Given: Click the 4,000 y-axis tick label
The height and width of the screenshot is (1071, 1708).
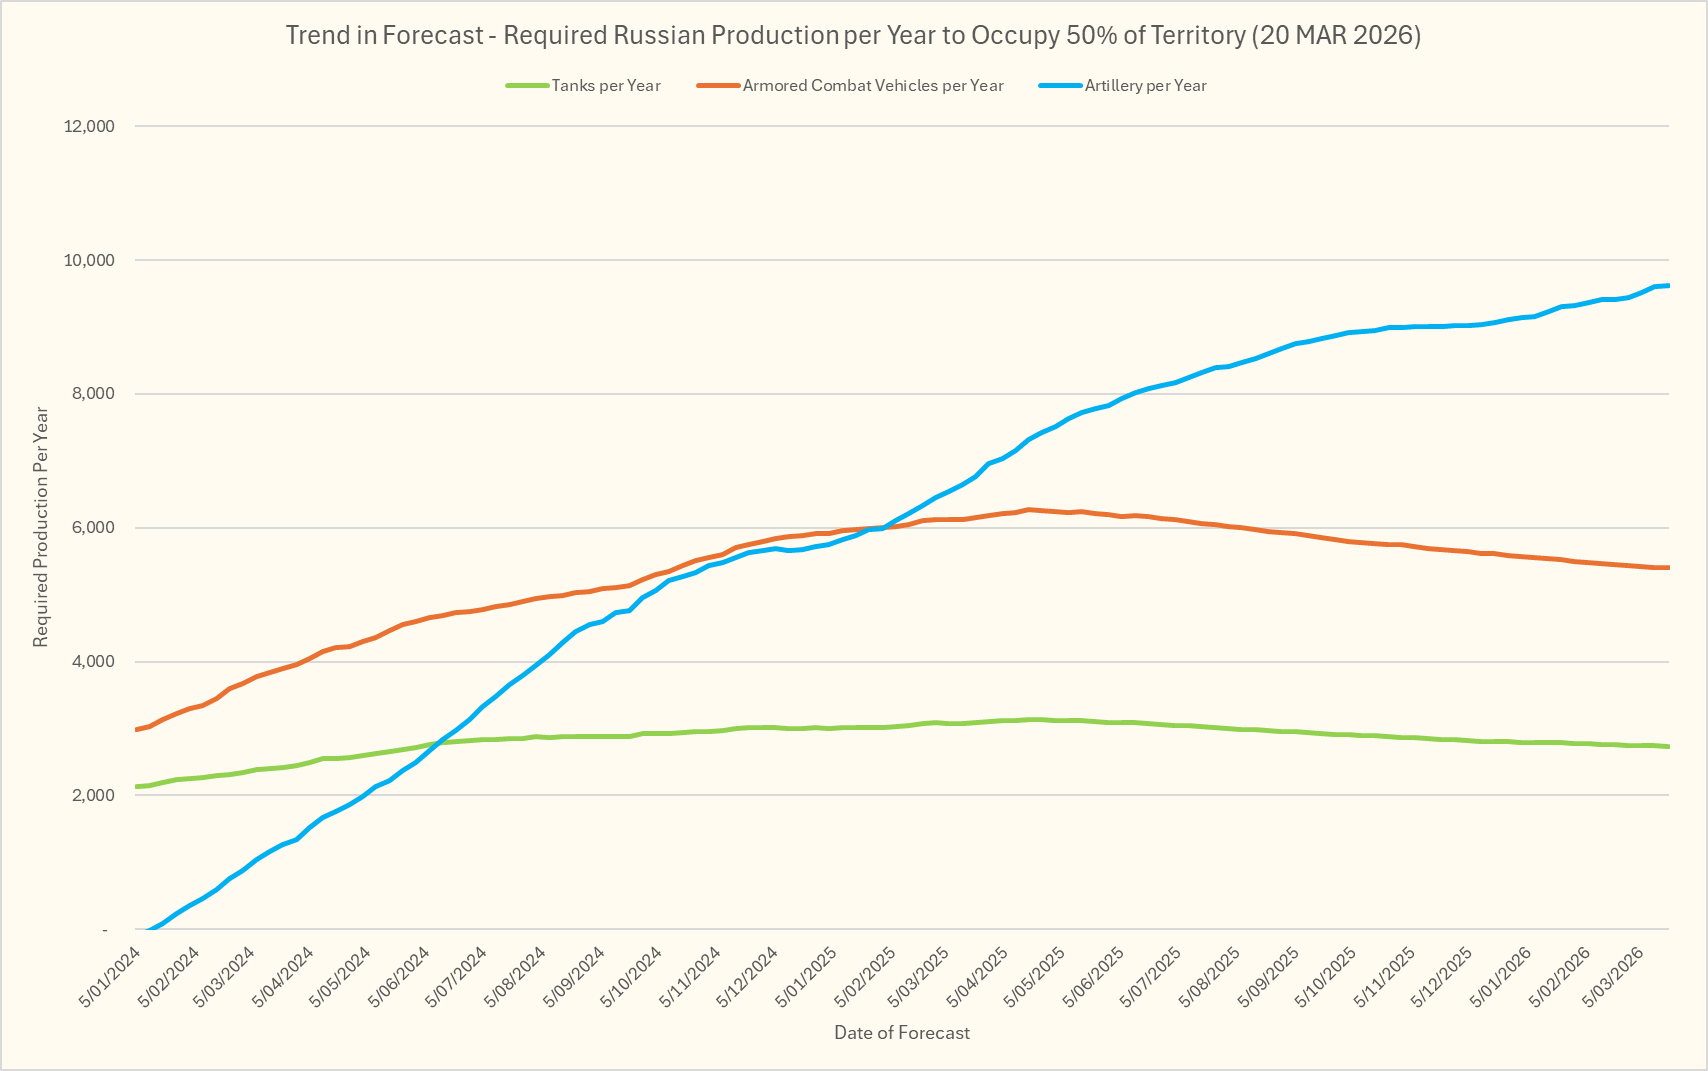Looking at the screenshot, I should point(94,662).
